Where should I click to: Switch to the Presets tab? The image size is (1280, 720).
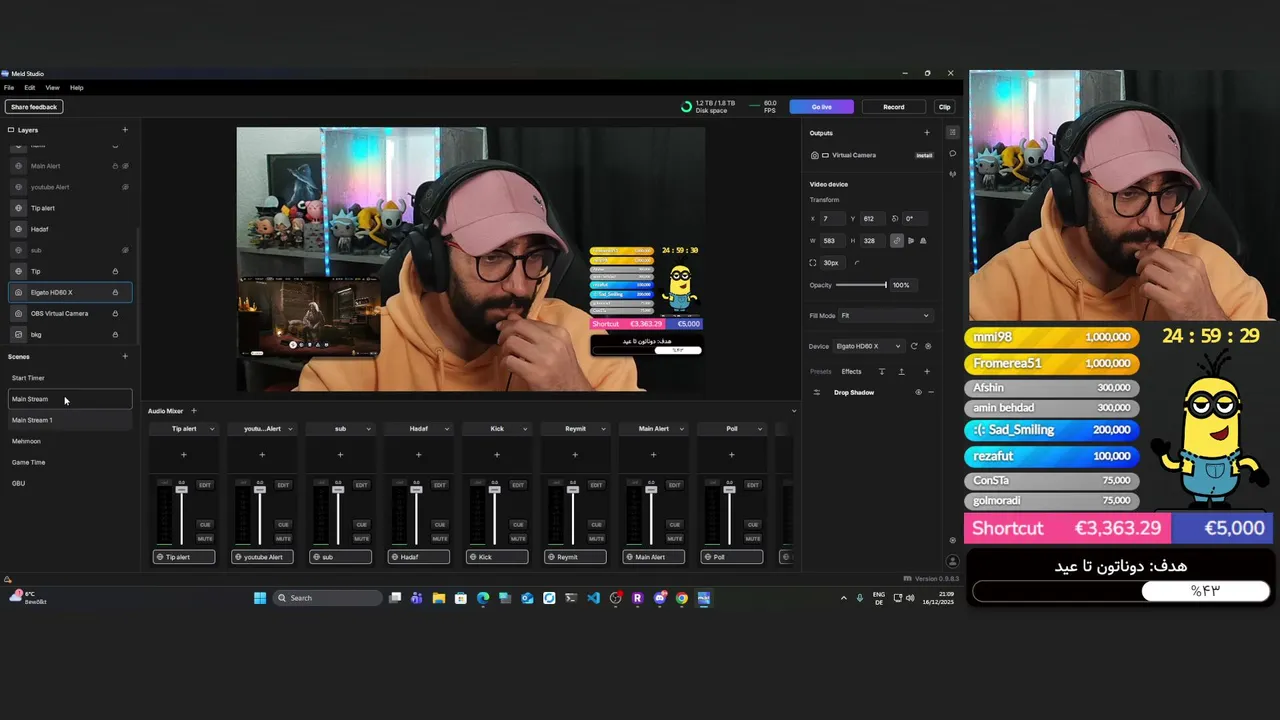click(820, 372)
